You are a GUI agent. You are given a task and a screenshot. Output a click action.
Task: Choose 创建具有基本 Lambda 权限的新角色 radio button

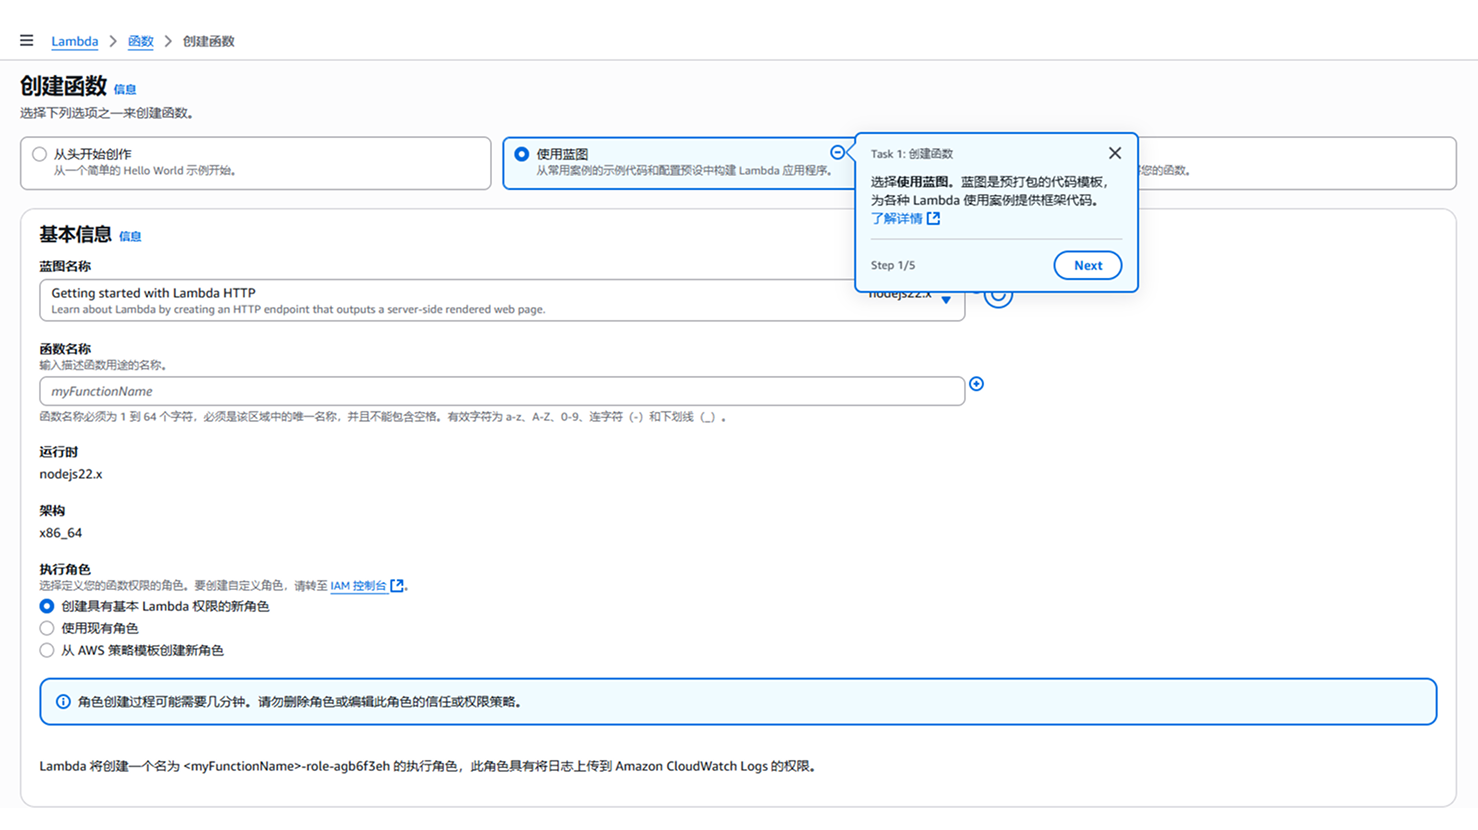click(x=47, y=606)
